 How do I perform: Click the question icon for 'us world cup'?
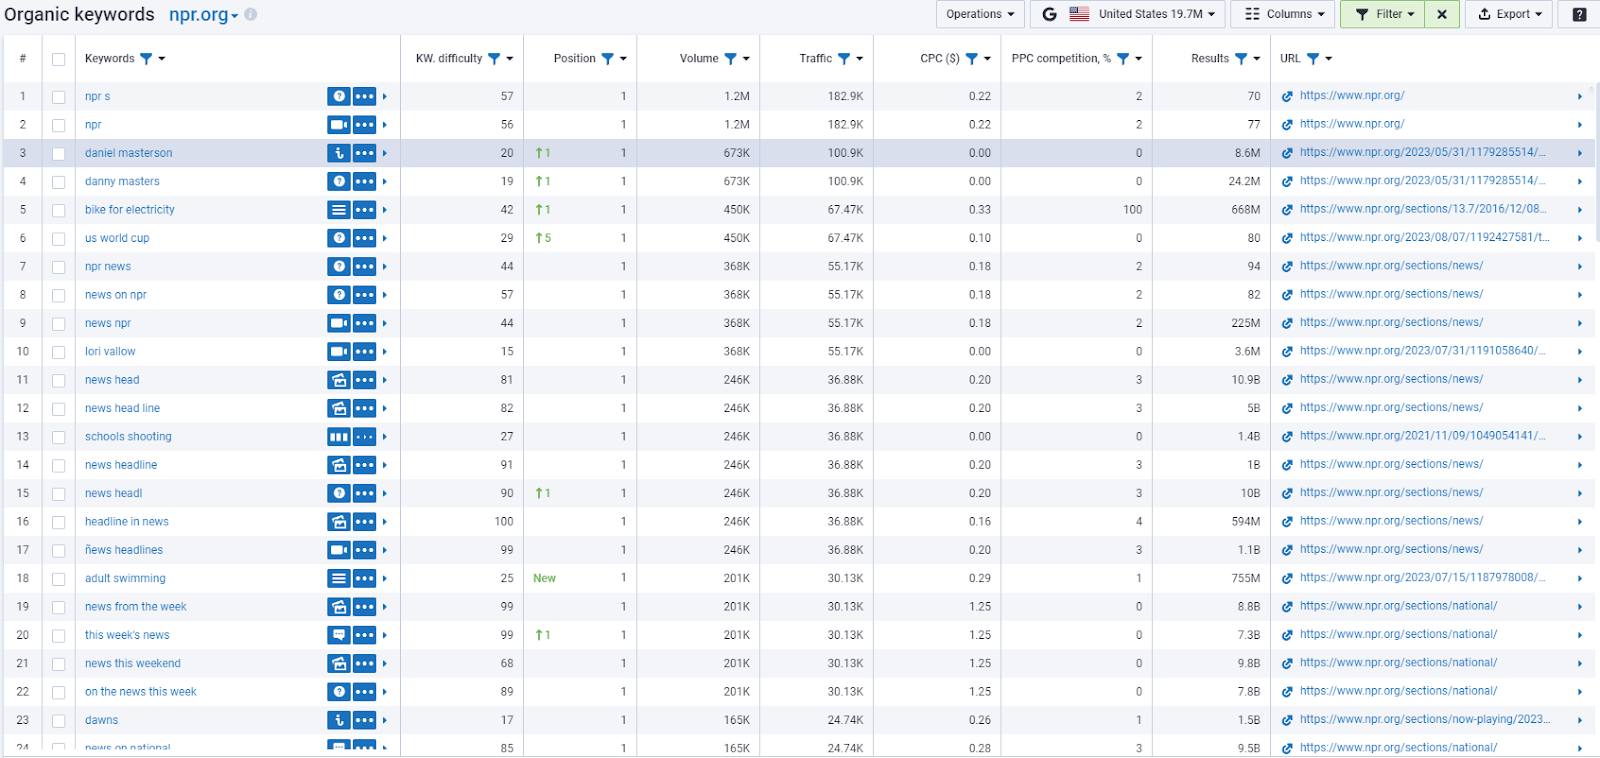(339, 238)
